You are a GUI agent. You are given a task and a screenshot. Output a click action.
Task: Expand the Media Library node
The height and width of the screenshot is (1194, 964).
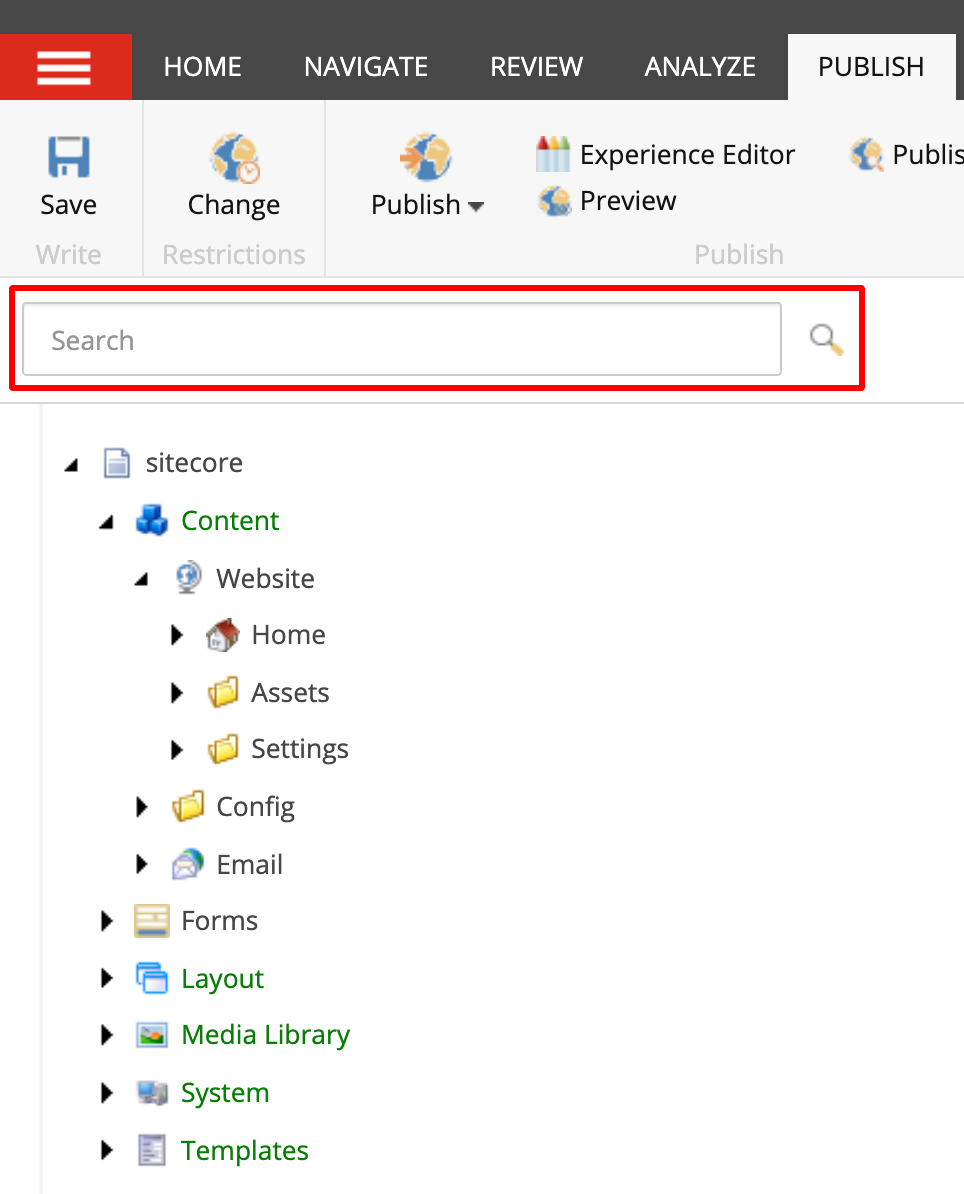click(107, 1036)
